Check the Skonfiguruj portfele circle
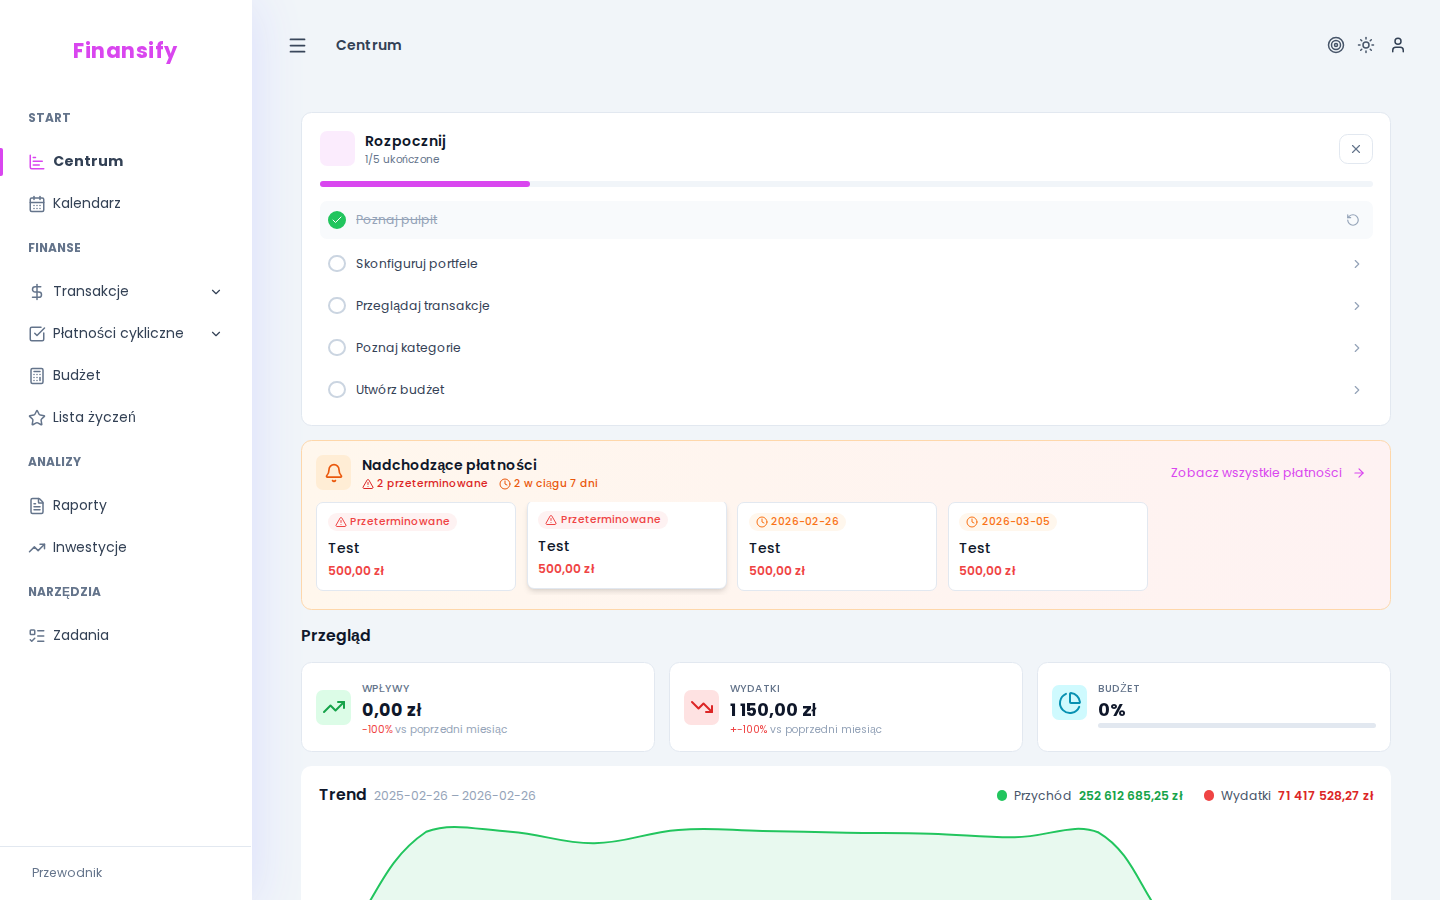This screenshot has height=900, width=1440. [x=337, y=264]
